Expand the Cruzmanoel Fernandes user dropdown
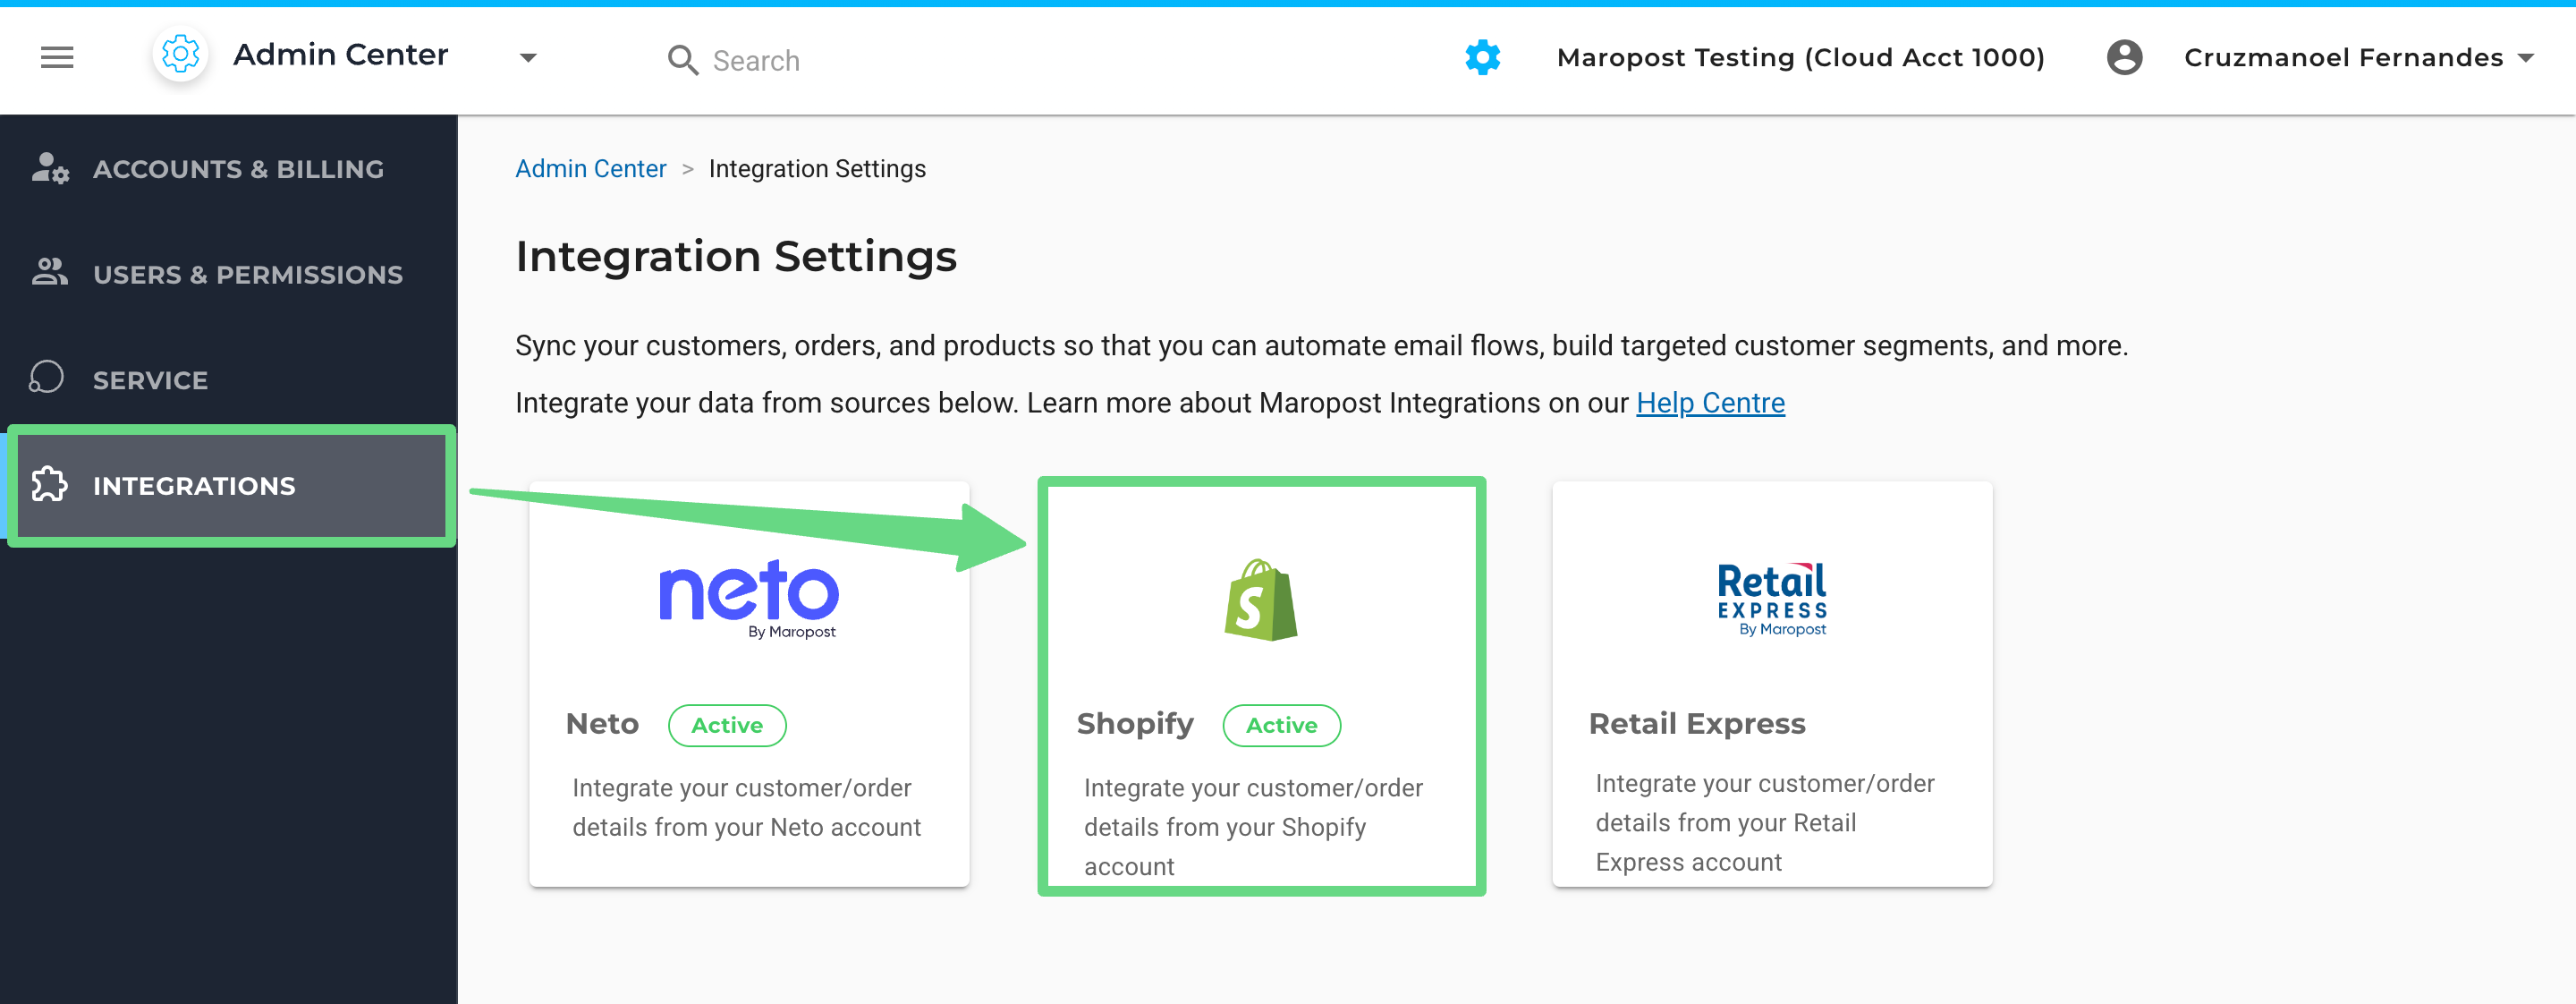Screen dimensions: 2576x1004 pyautogui.click(x=2526, y=58)
